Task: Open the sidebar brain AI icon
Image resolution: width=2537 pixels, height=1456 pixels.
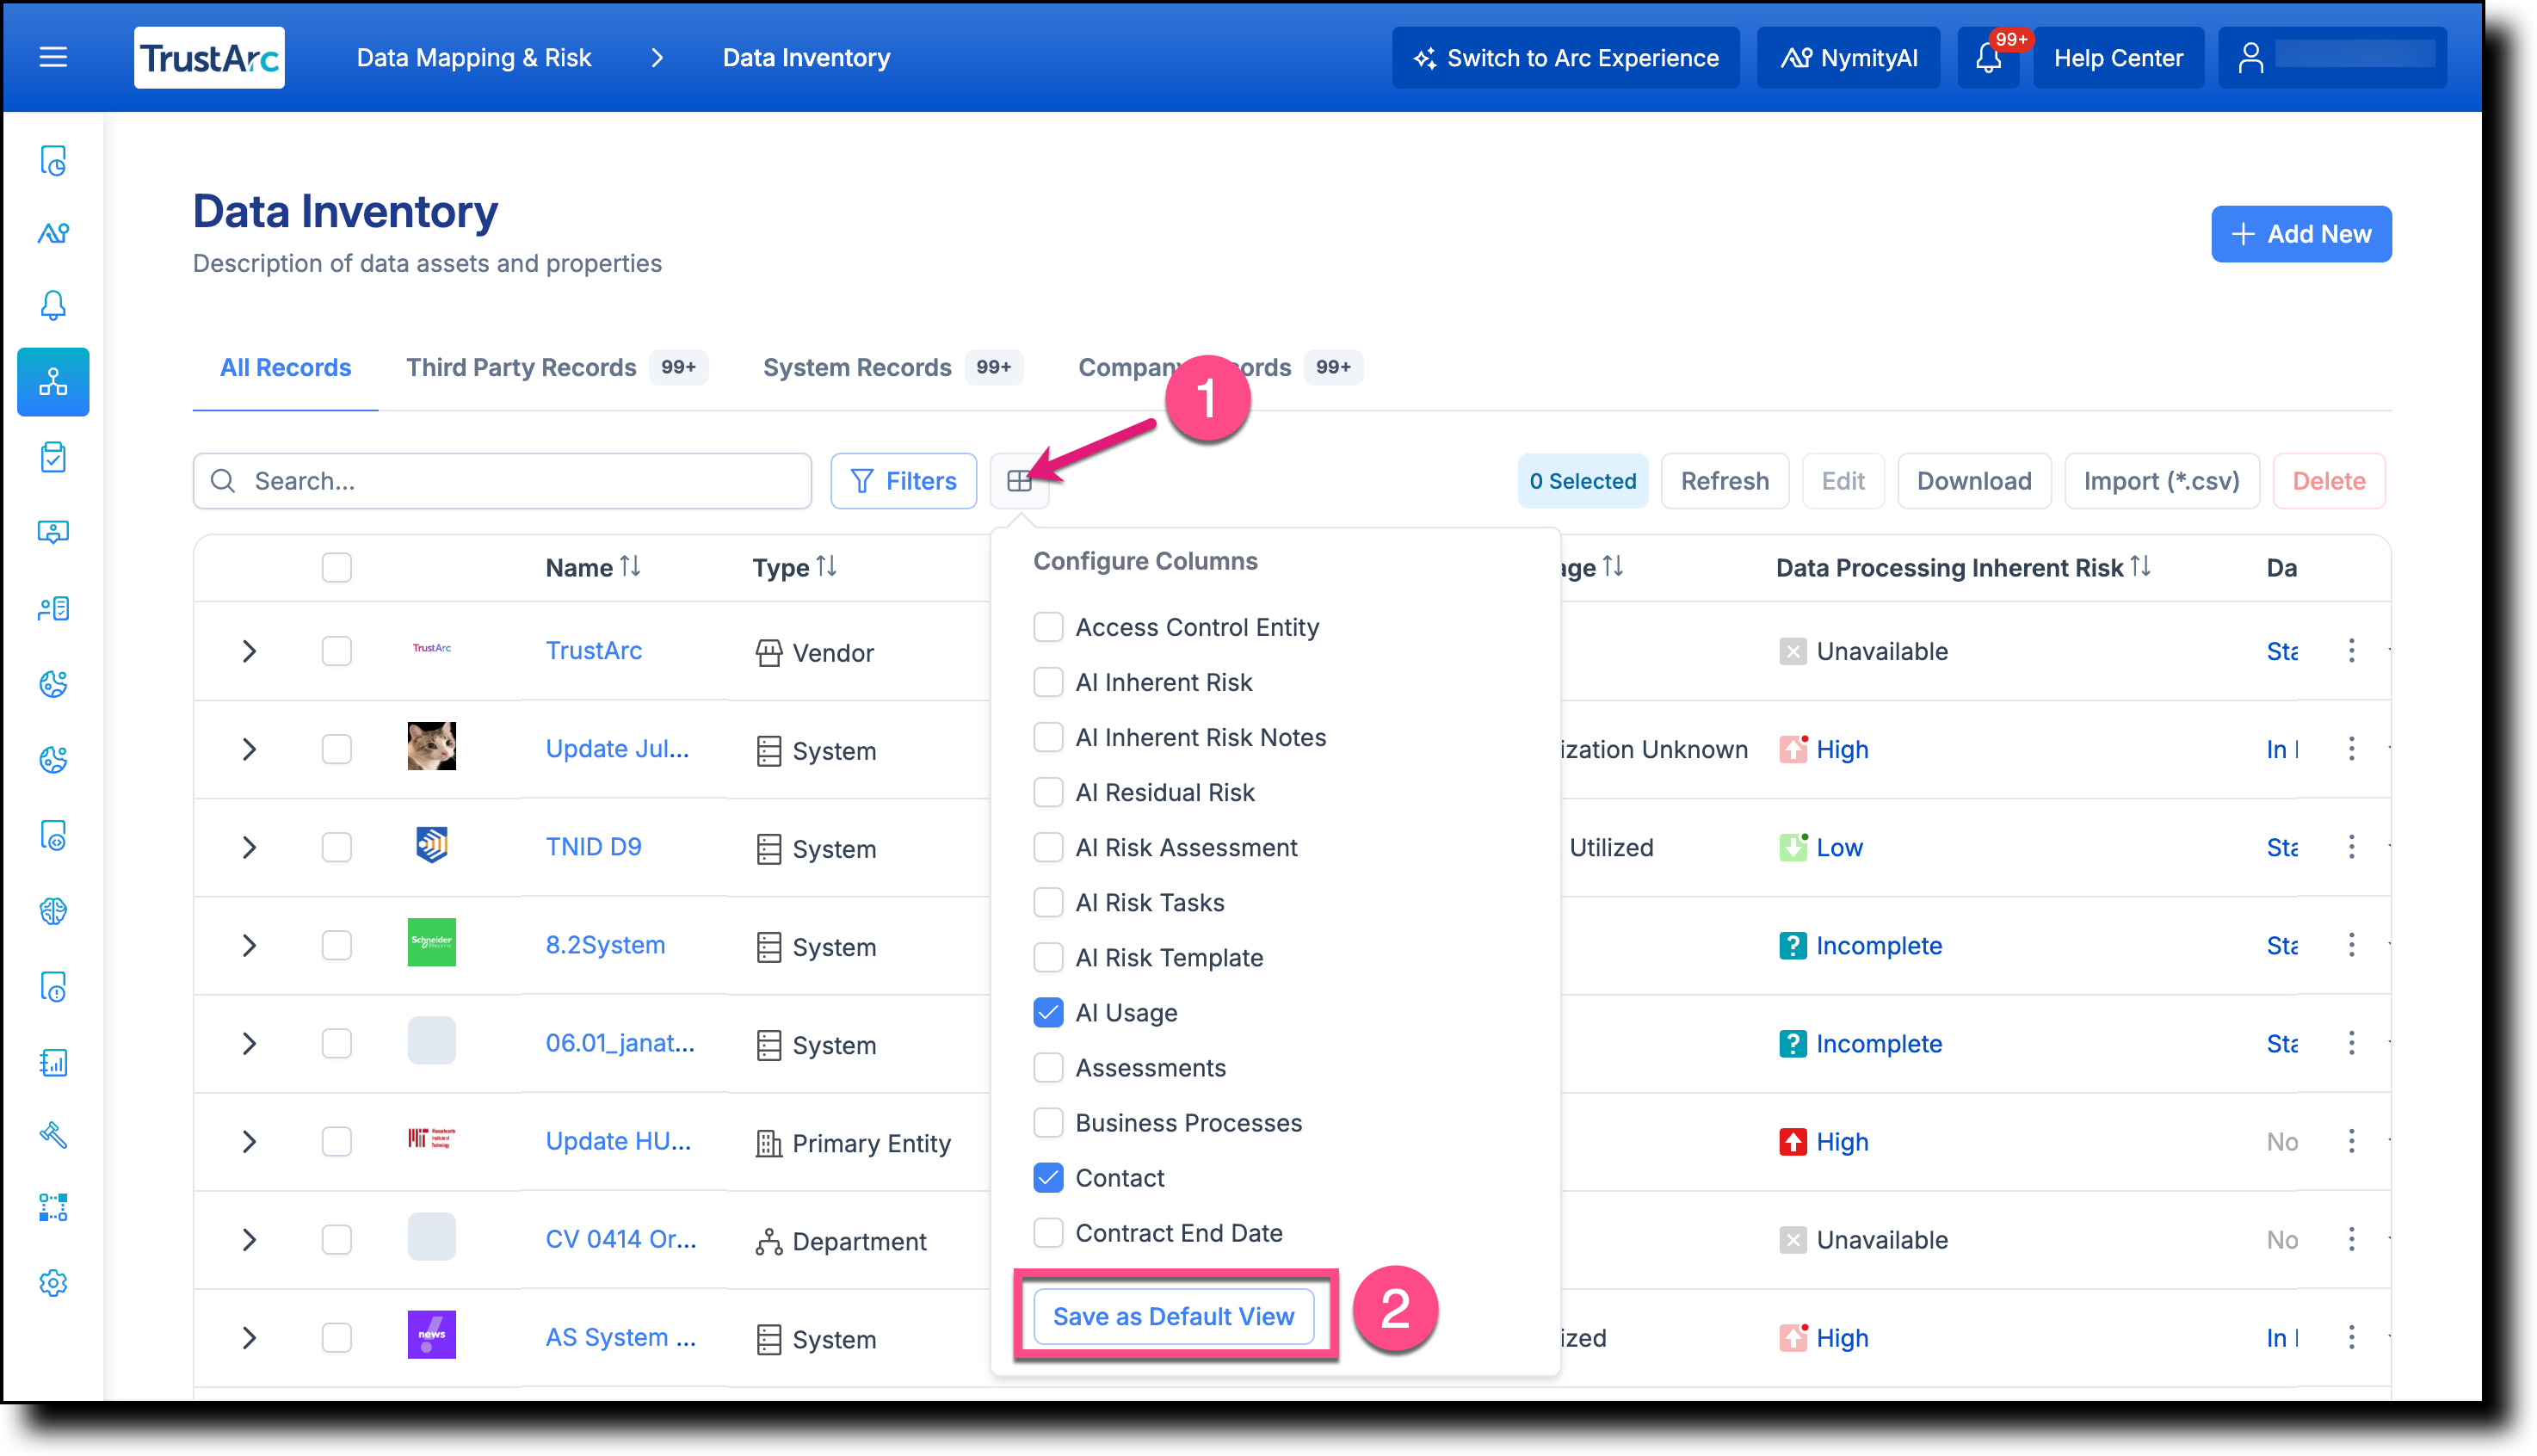Action: click(x=53, y=911)
